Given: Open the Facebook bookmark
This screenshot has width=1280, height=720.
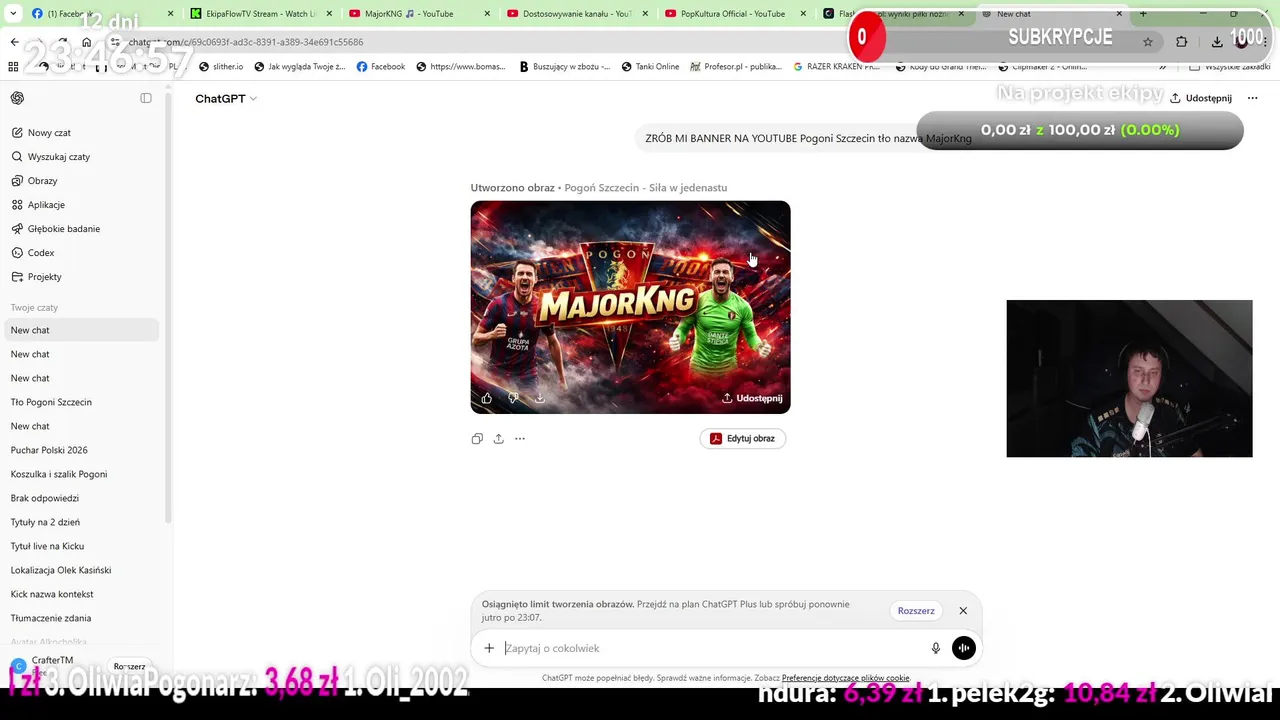Looking at the screenshot, I should pyautogui.click(x=381, y=67).
